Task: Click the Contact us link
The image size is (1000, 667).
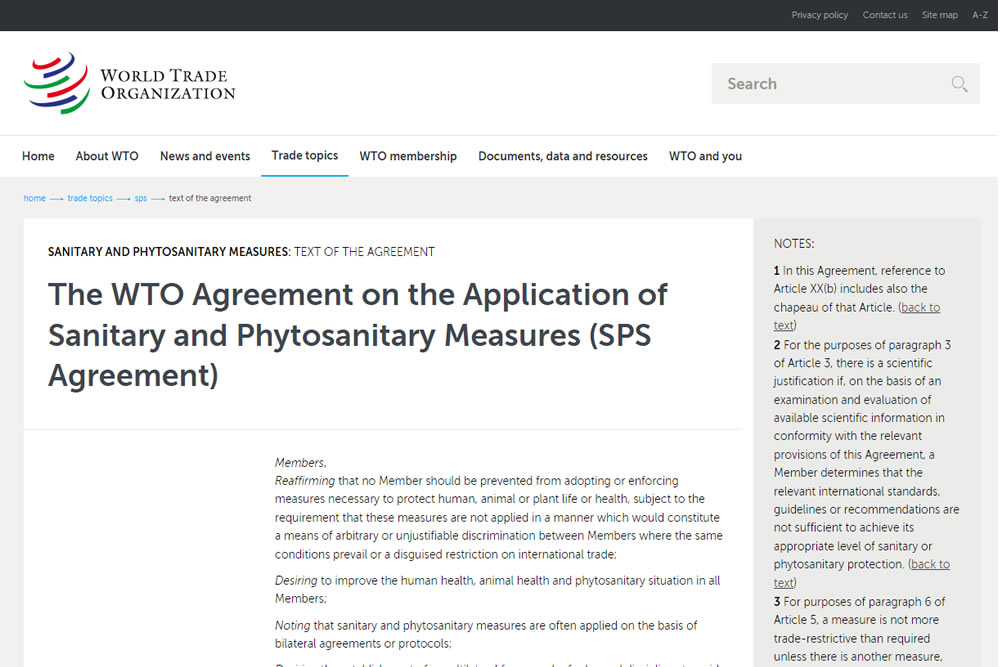Action: [x=885, y=15]
